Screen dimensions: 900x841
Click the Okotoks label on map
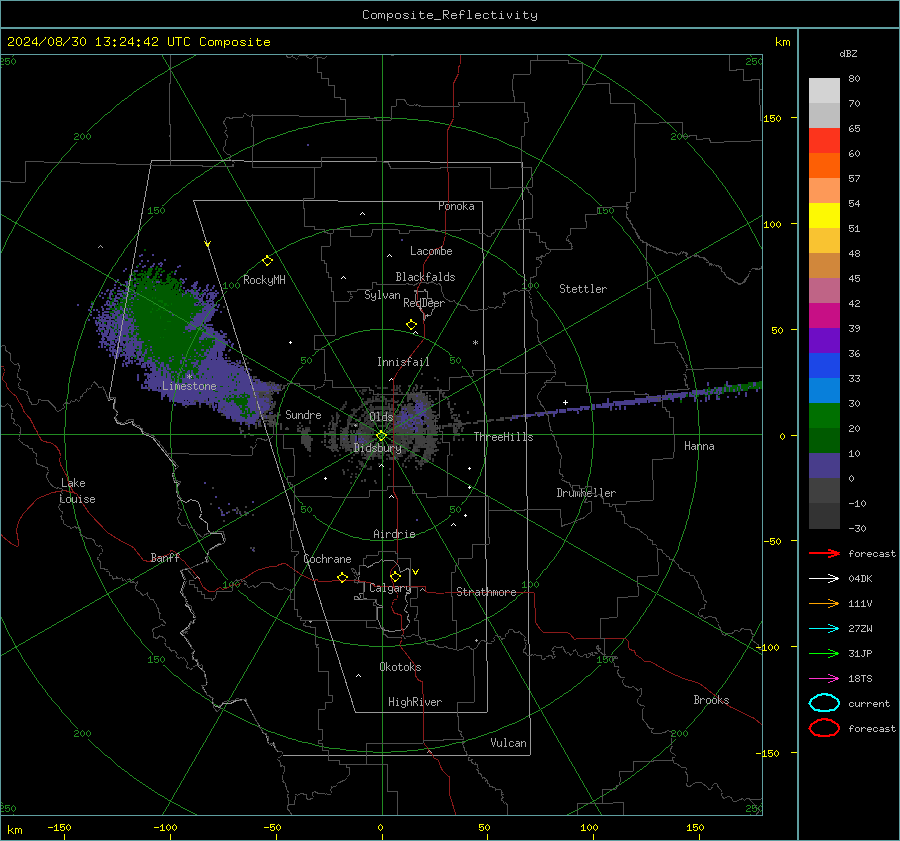click(400, 667)
